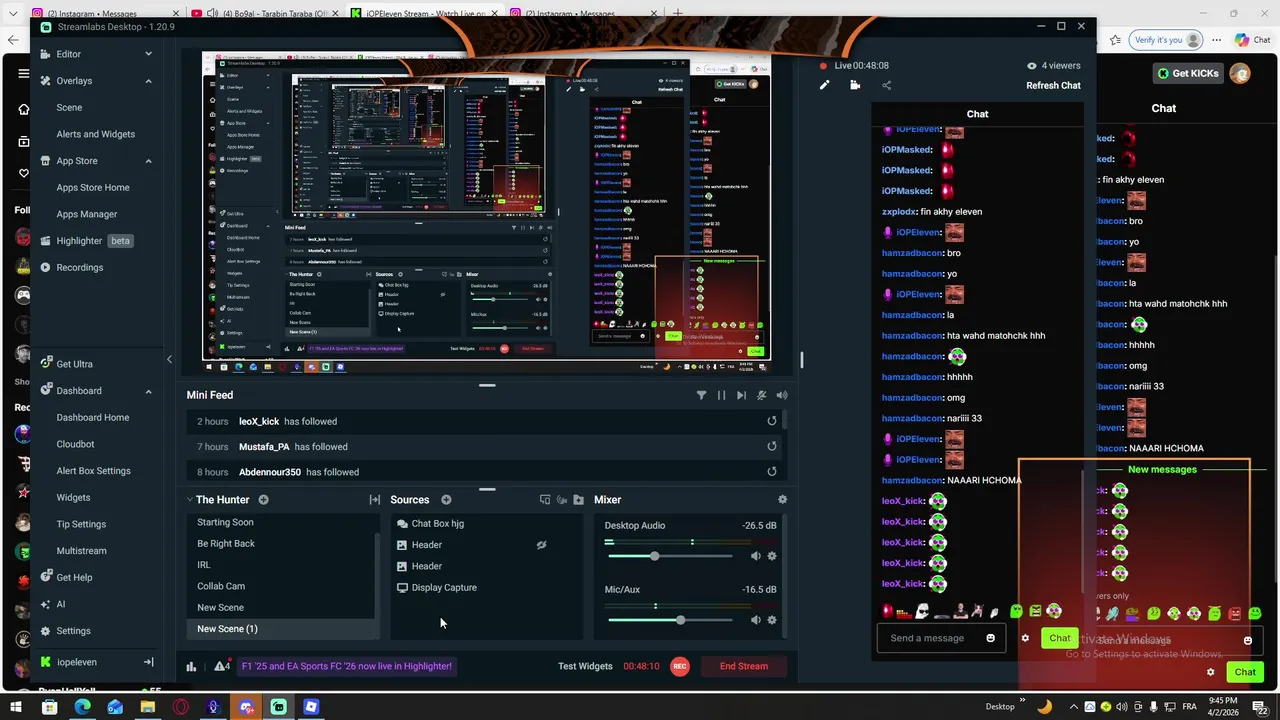Pause the Mini Feed alert queue
This screenshot has width=1280, height=720.
pyautogui.click(x=721, y=395)
